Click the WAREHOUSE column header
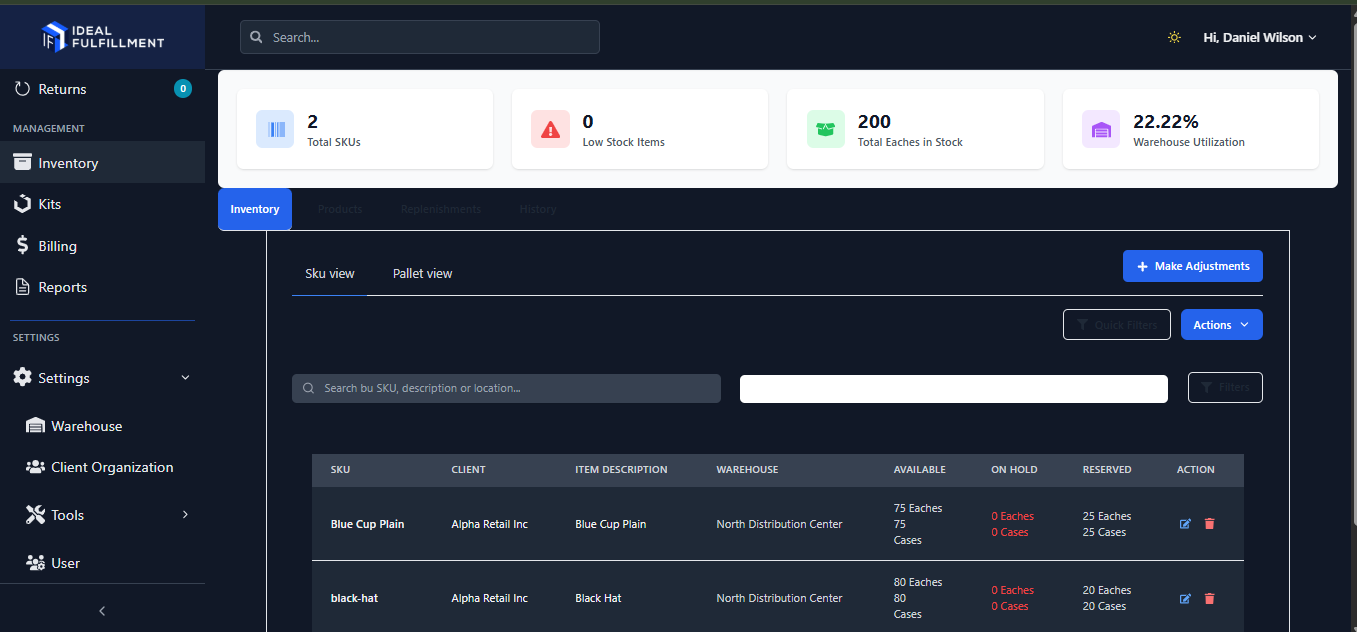This screenshot has height=632, width=1357. [x=747, y=470]
